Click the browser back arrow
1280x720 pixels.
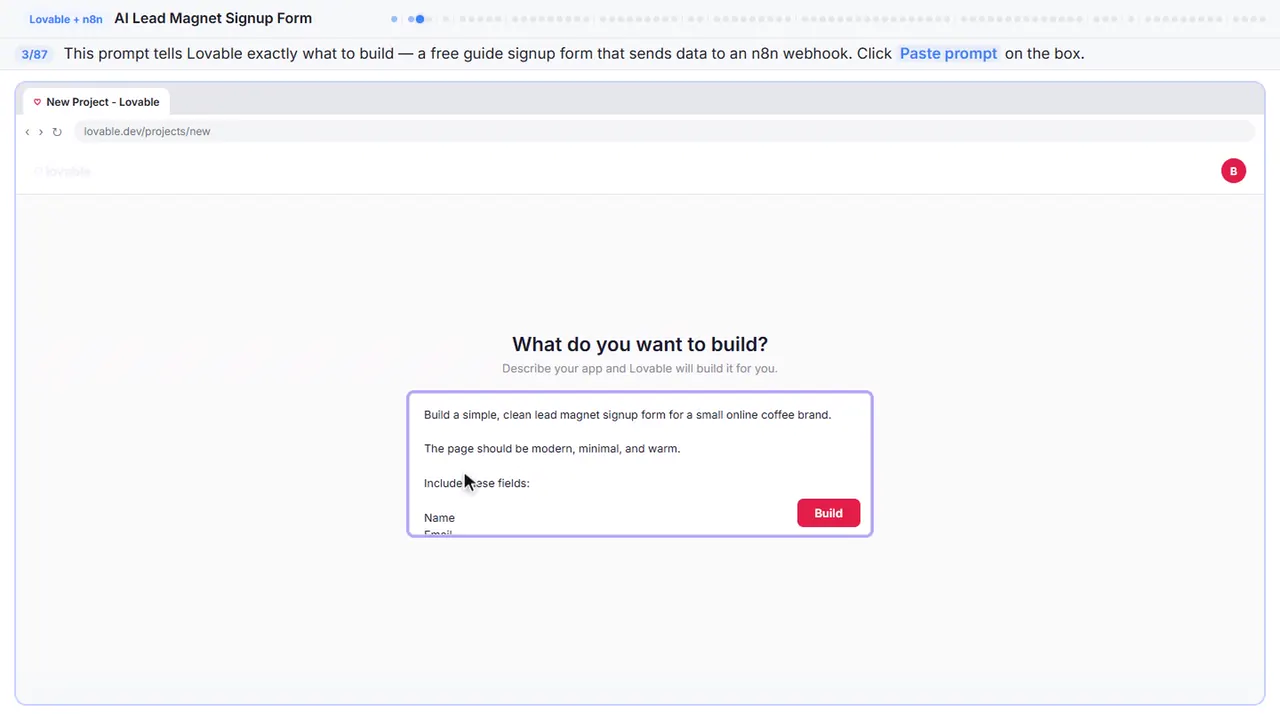[27, 132]
